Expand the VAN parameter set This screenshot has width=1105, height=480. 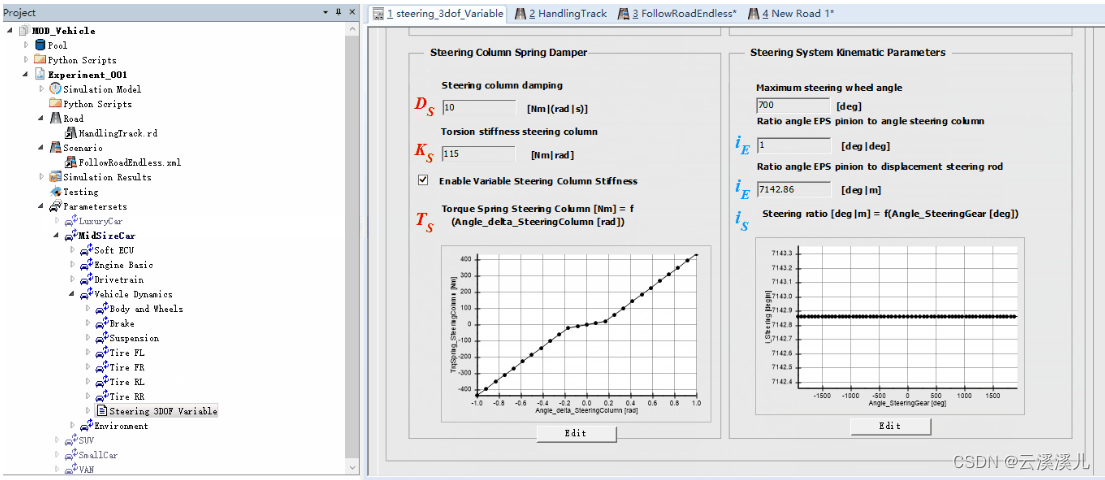57,469
